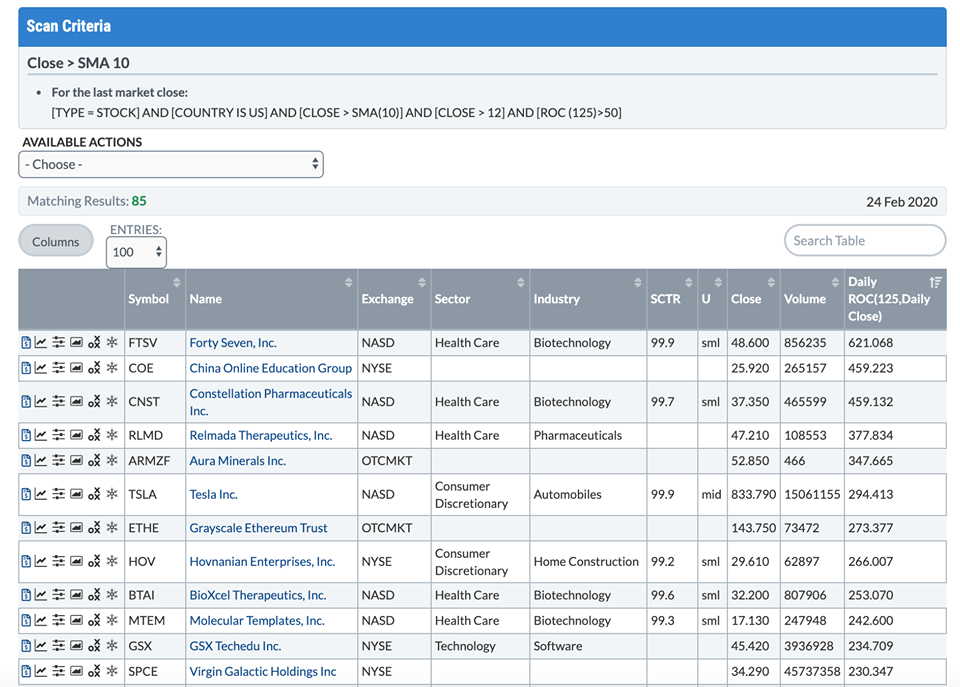Click the FTSV ROC value 621.068
Image resolution: width=960 pixels, height=687 pixels.
click(x=870, y=342)
